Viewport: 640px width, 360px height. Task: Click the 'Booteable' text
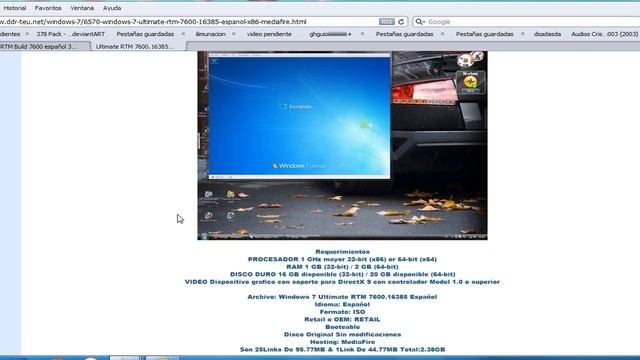pos(342,327)
